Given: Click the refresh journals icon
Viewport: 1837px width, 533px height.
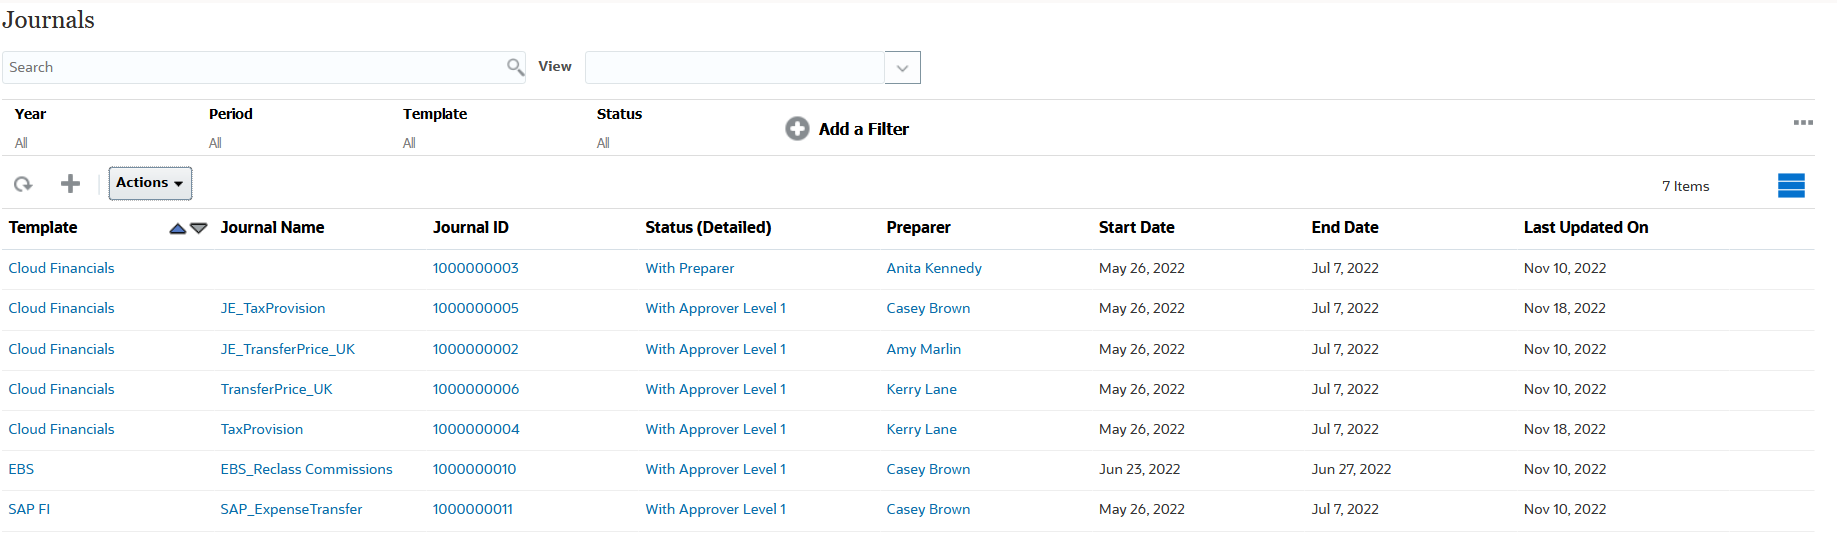Looking at the screenshot, I should [x=23, y=184].
